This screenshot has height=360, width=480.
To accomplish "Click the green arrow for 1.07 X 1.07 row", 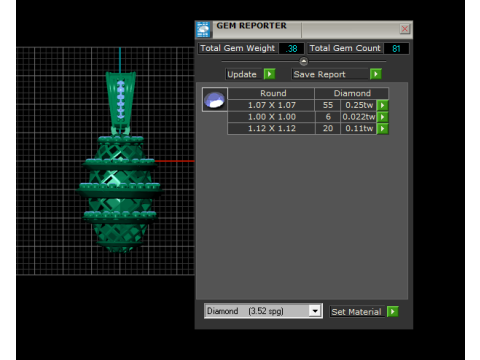I will tap(382, 105).
